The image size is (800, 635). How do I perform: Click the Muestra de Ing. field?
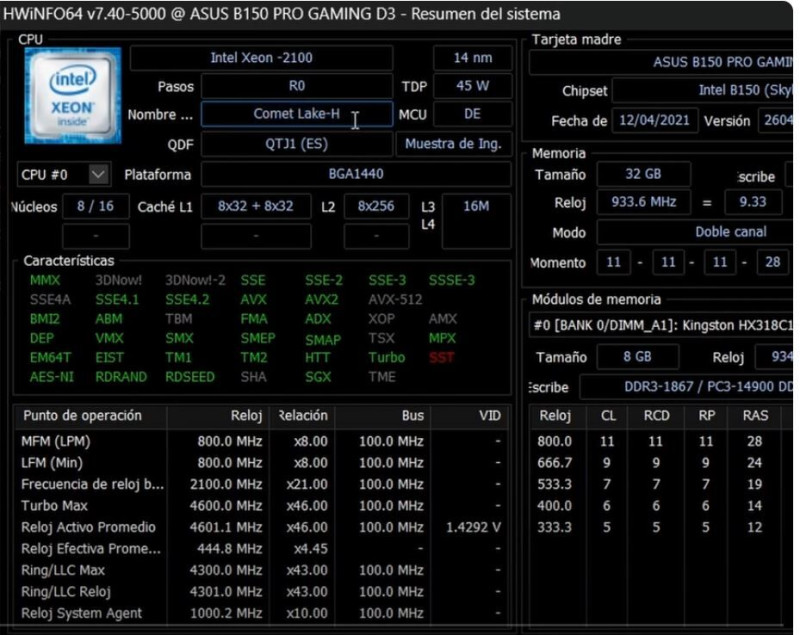[454, 144]
